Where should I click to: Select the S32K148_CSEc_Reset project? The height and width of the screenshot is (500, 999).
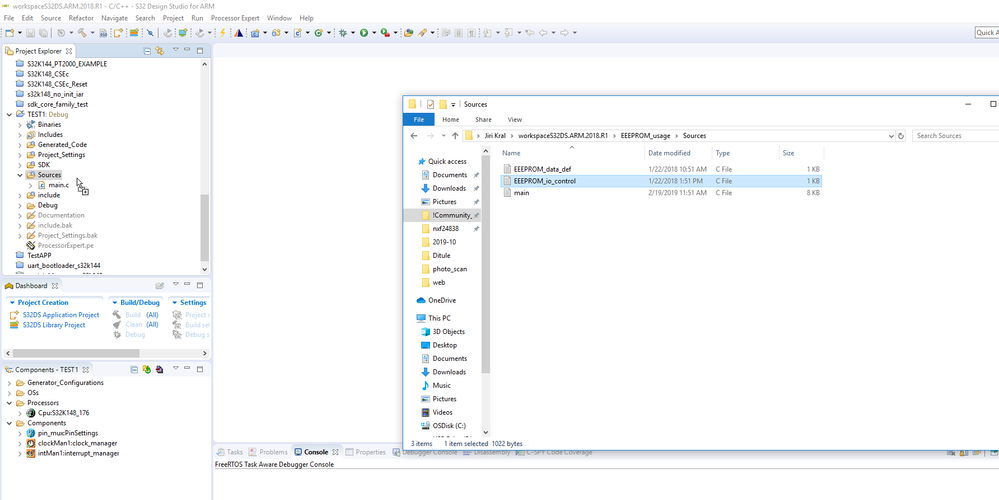[57, 84]
